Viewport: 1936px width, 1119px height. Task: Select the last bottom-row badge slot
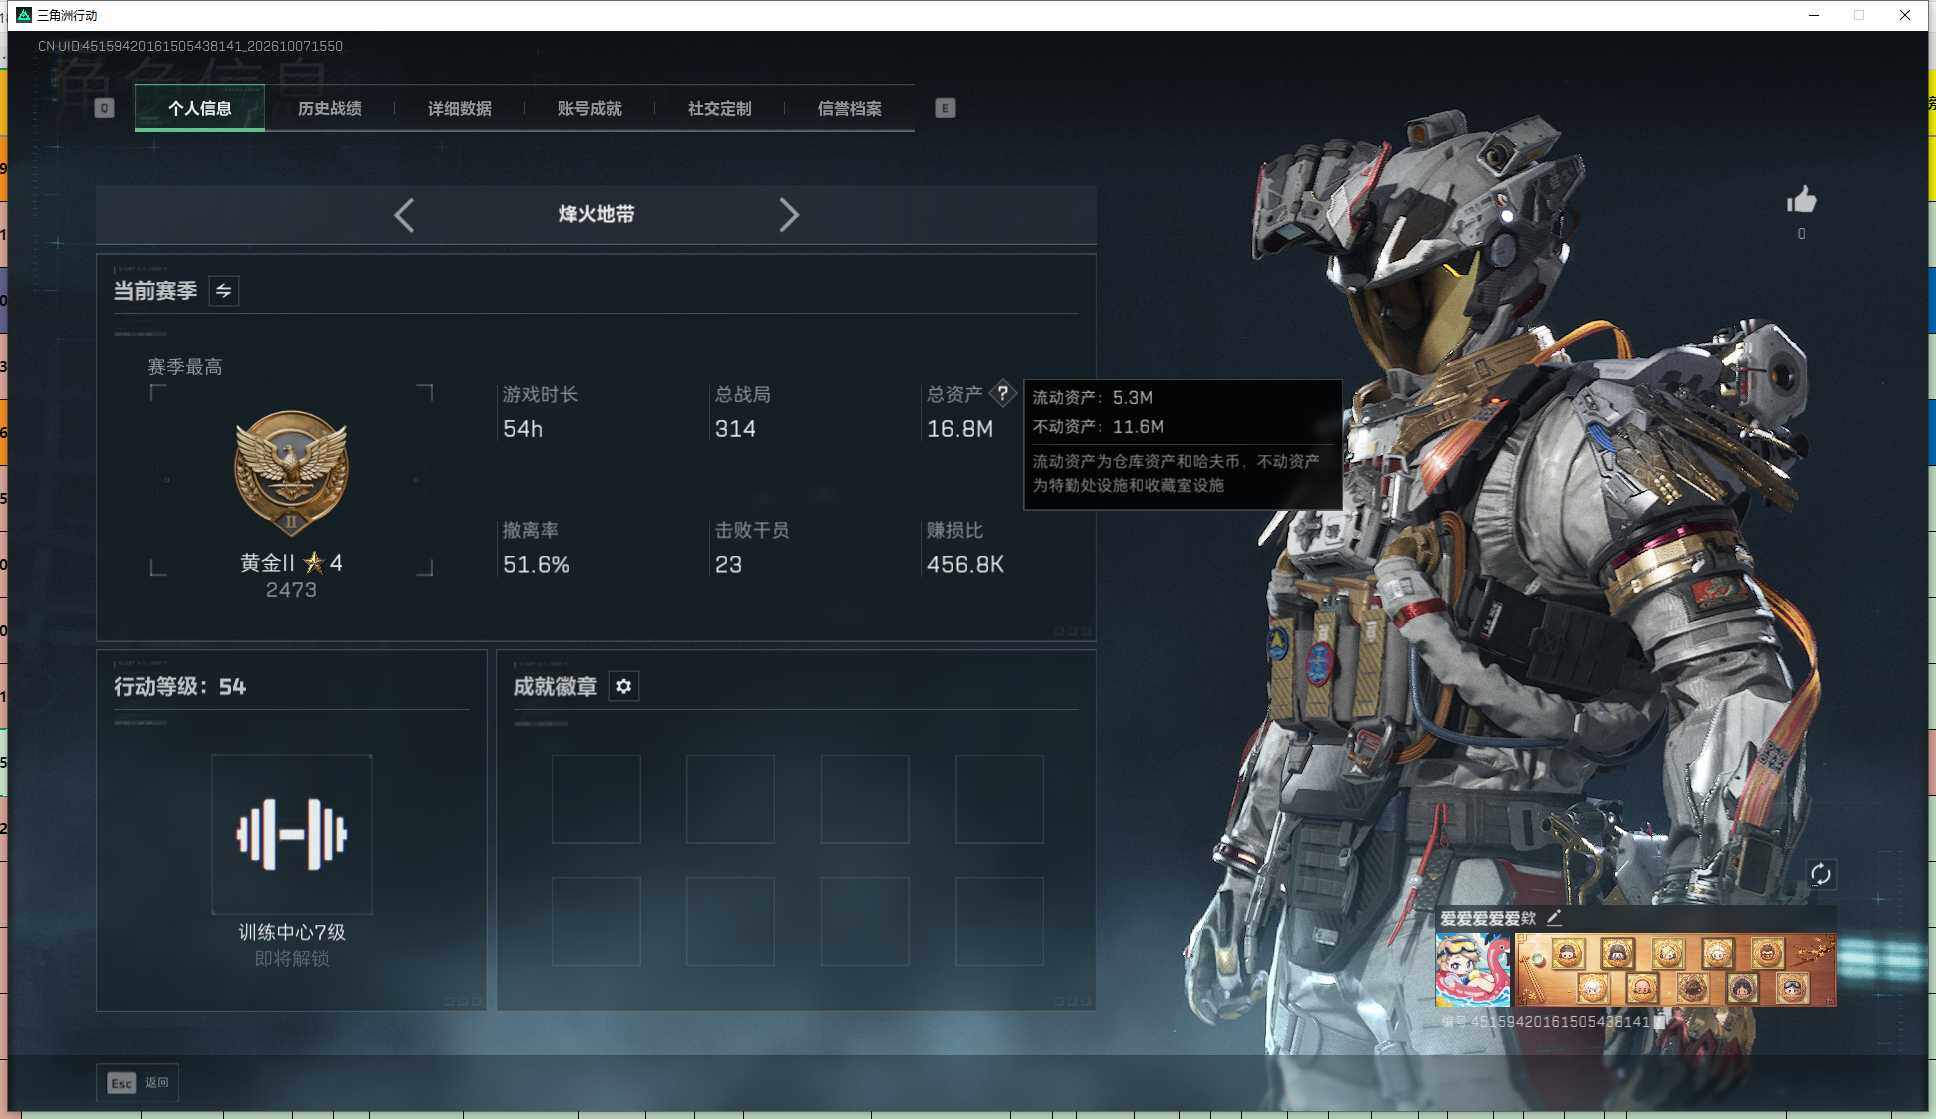tap(999, 921)
